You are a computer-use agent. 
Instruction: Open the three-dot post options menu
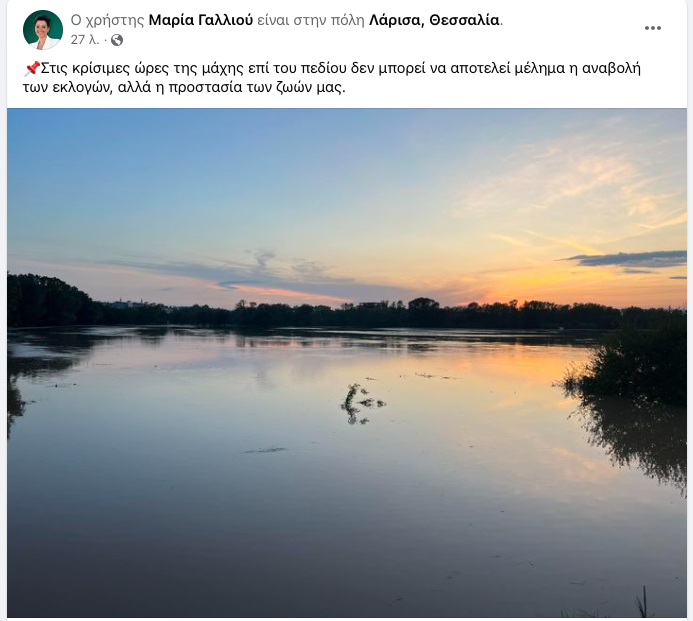pos(652,28)
